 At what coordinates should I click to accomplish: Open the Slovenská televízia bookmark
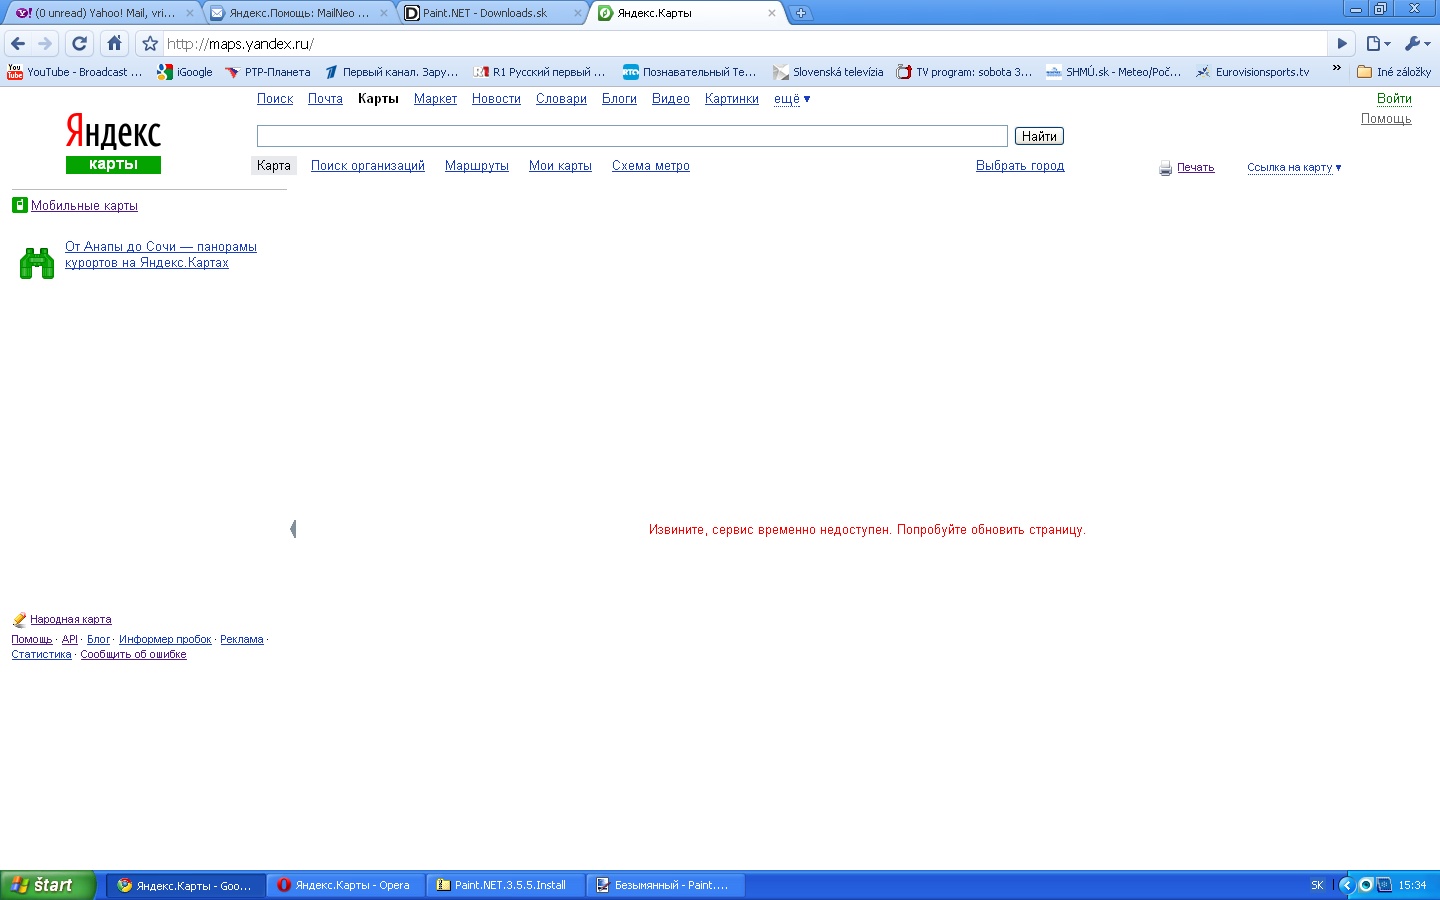click(x=829, y=72)
